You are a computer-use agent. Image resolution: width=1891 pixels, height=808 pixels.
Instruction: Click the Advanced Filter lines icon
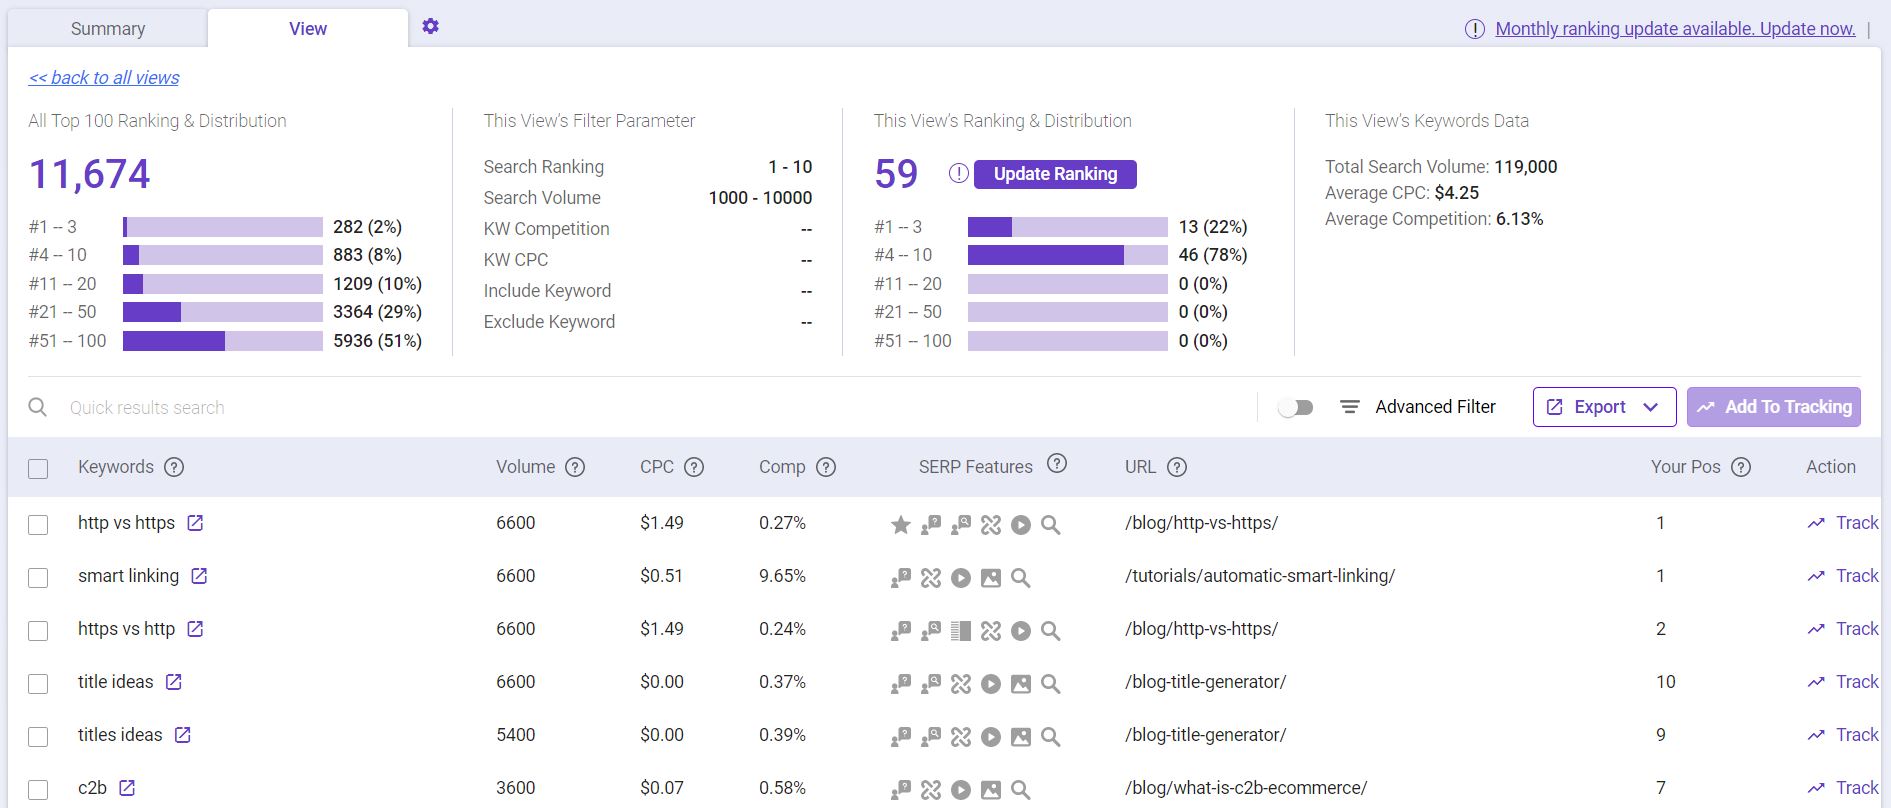point(1350,407)
